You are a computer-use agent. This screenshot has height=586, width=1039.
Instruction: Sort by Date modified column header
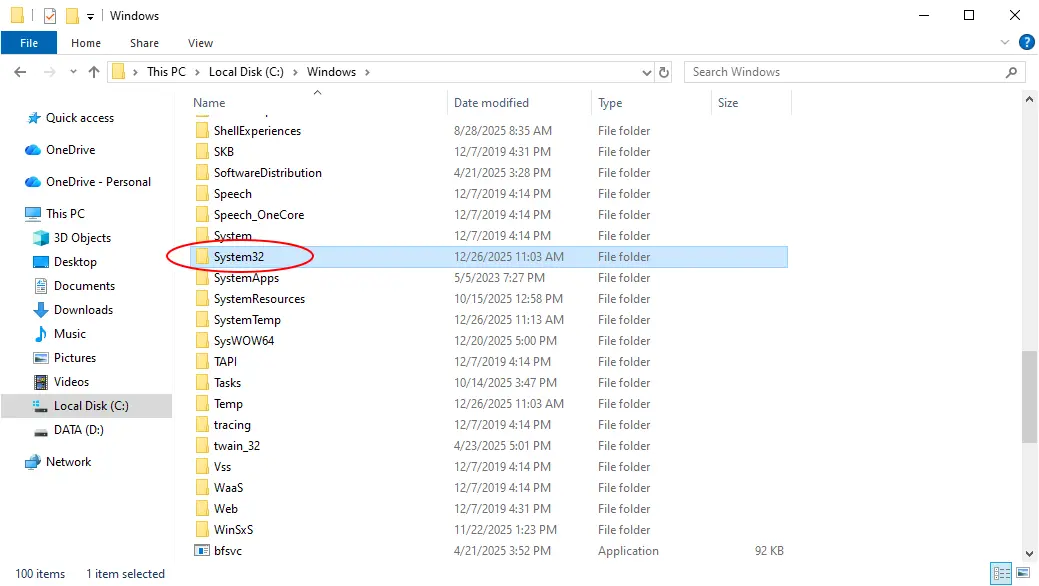(491, 103)
